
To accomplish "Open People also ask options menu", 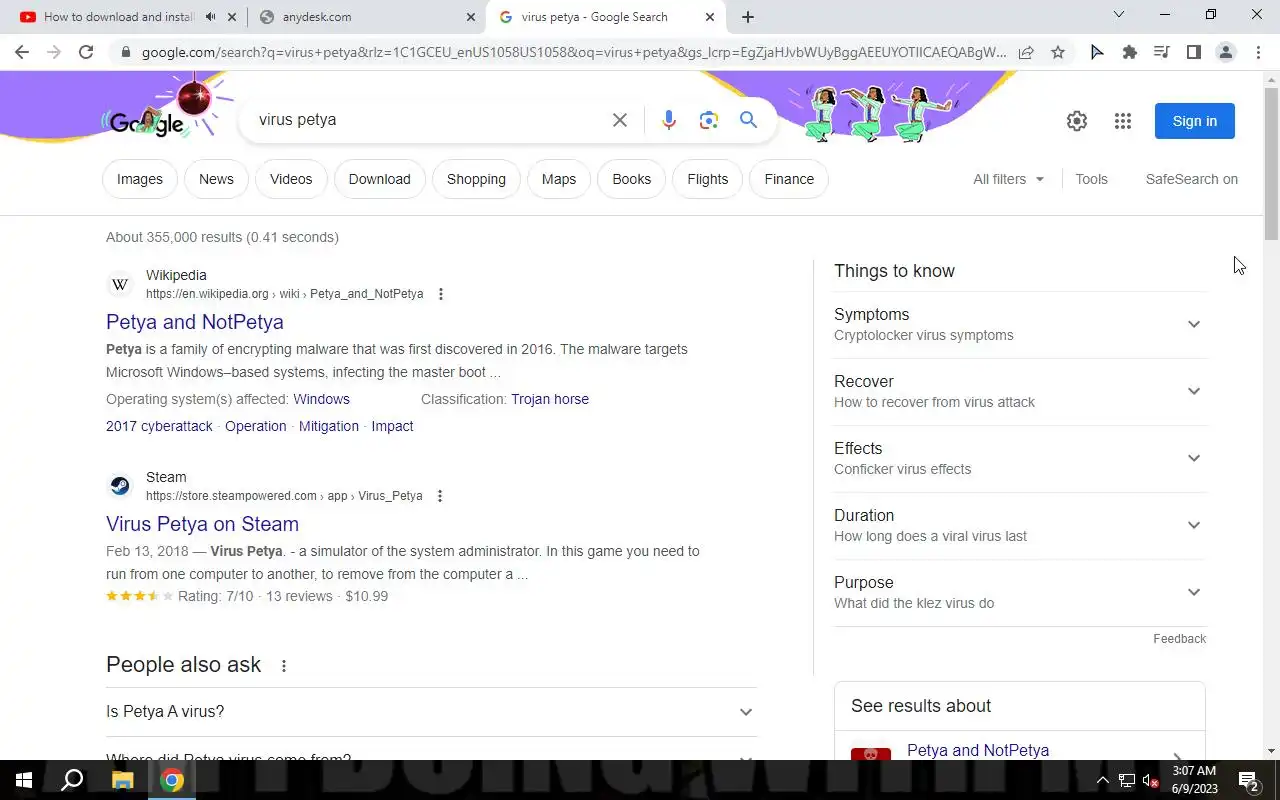I will click(x=284, y=666).
